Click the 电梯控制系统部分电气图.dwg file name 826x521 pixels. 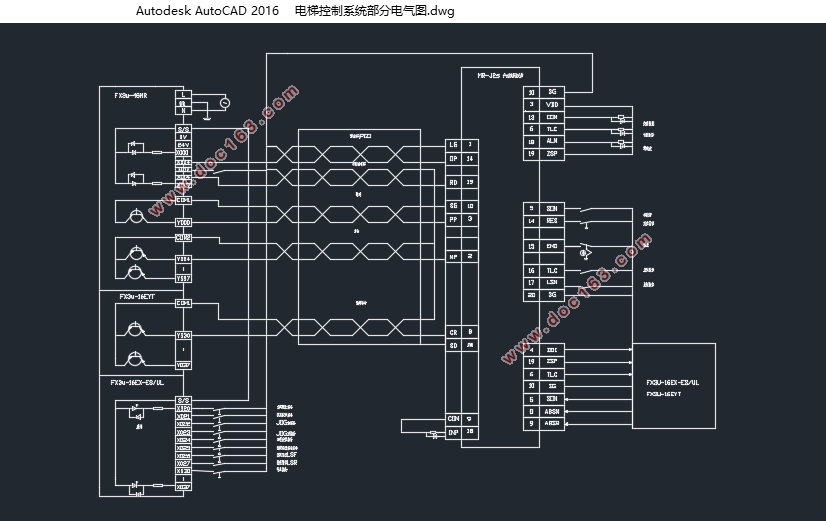374,11
